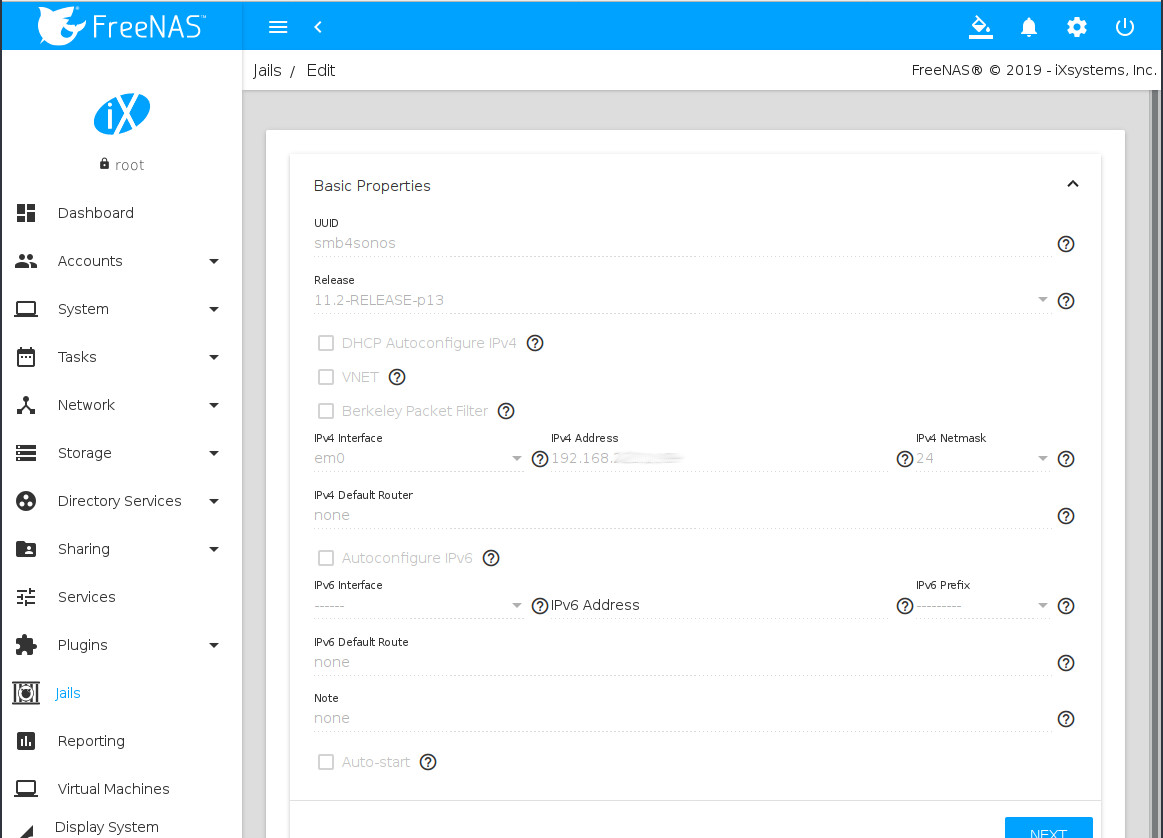Click the power icon in top bar
The image size is (1163, 838).
pyautogui.click(x=1125, y=27)
